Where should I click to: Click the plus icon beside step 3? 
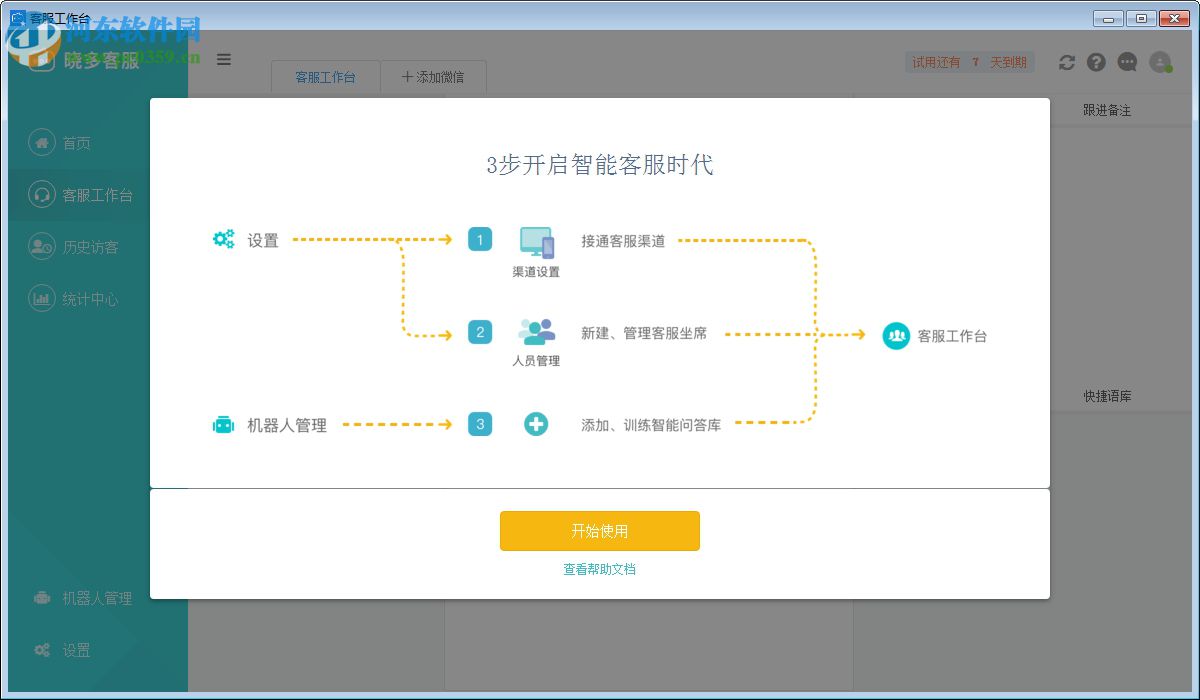pyautogui.click(x=536, y=424)
